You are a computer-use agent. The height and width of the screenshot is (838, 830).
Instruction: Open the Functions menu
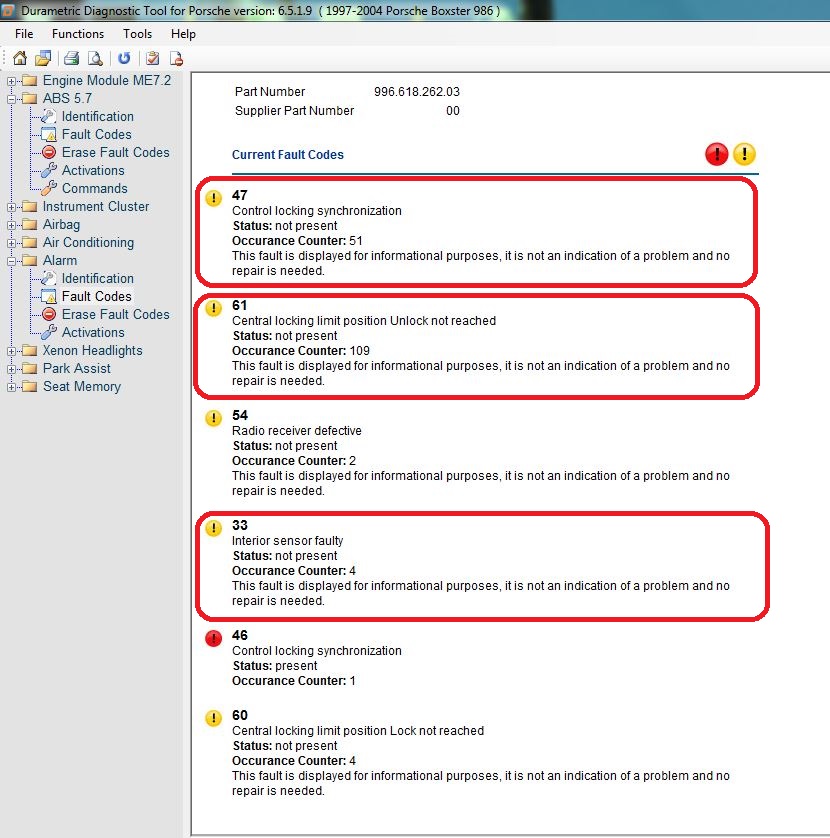pos(78,34)
